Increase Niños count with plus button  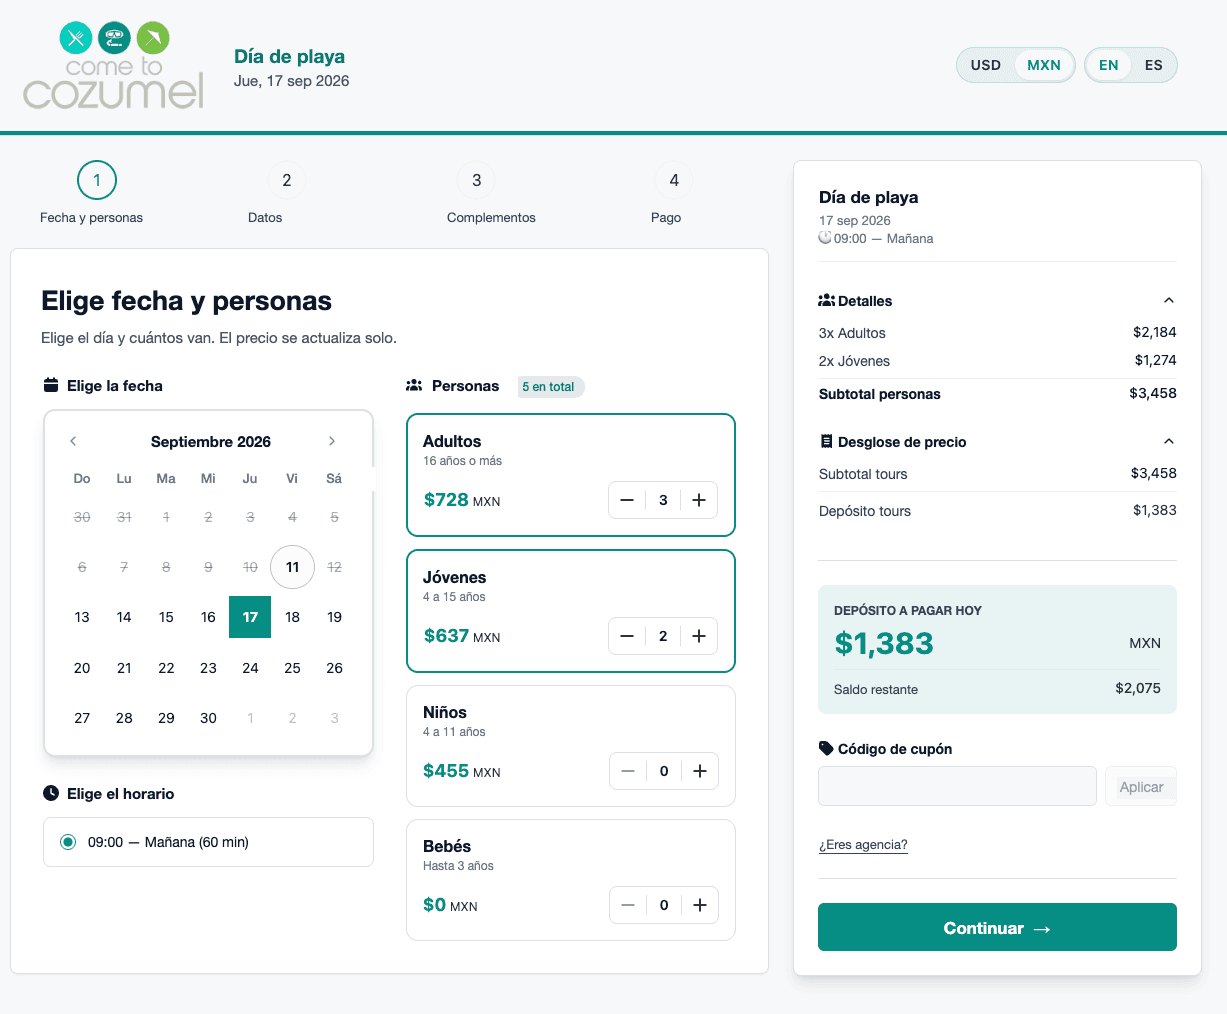coord(700,771)
